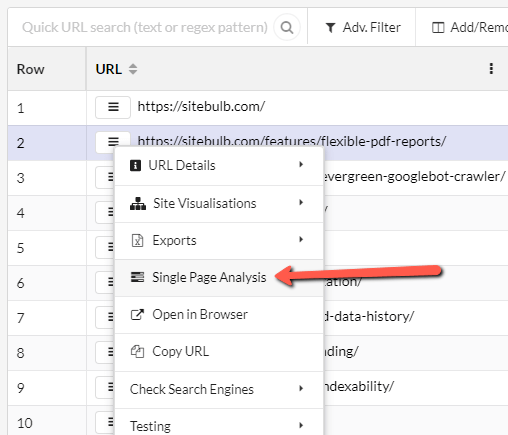Choose Single Page Analysis
508x435 pixels.
tap(219, 278)
